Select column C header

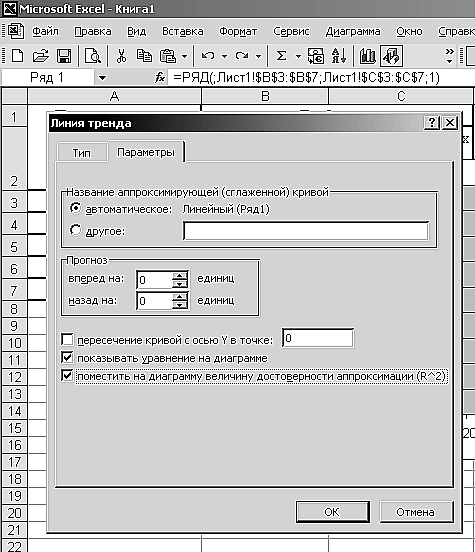point(401,96)
